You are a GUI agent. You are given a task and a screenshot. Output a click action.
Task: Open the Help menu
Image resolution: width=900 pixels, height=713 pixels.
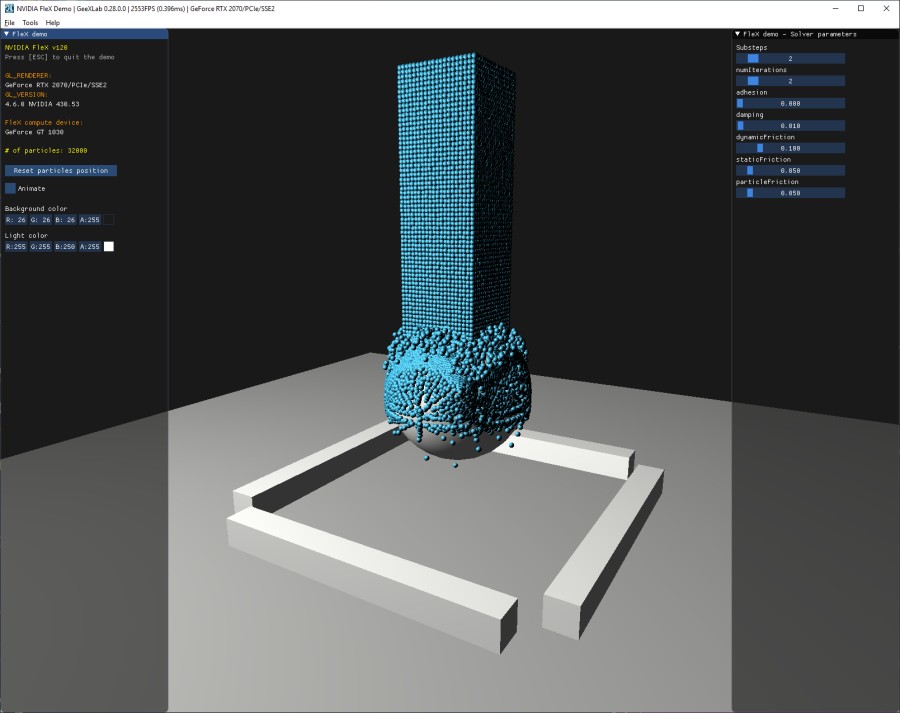(x=53, y=23)
